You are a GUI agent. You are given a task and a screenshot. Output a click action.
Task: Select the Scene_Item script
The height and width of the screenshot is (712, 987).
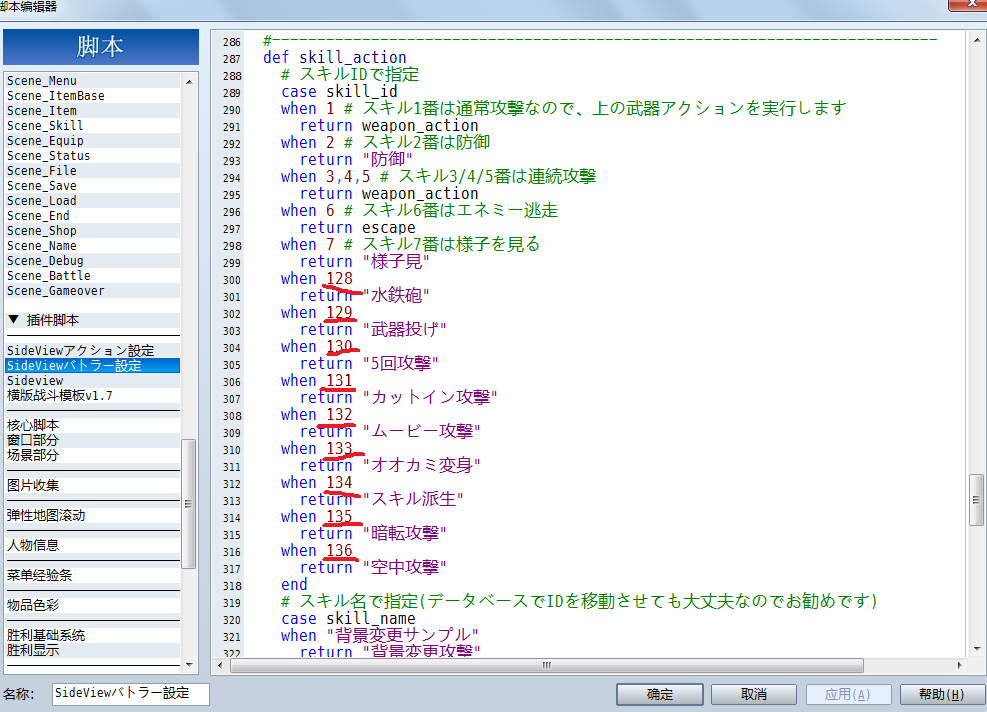(x=93, y=111)
